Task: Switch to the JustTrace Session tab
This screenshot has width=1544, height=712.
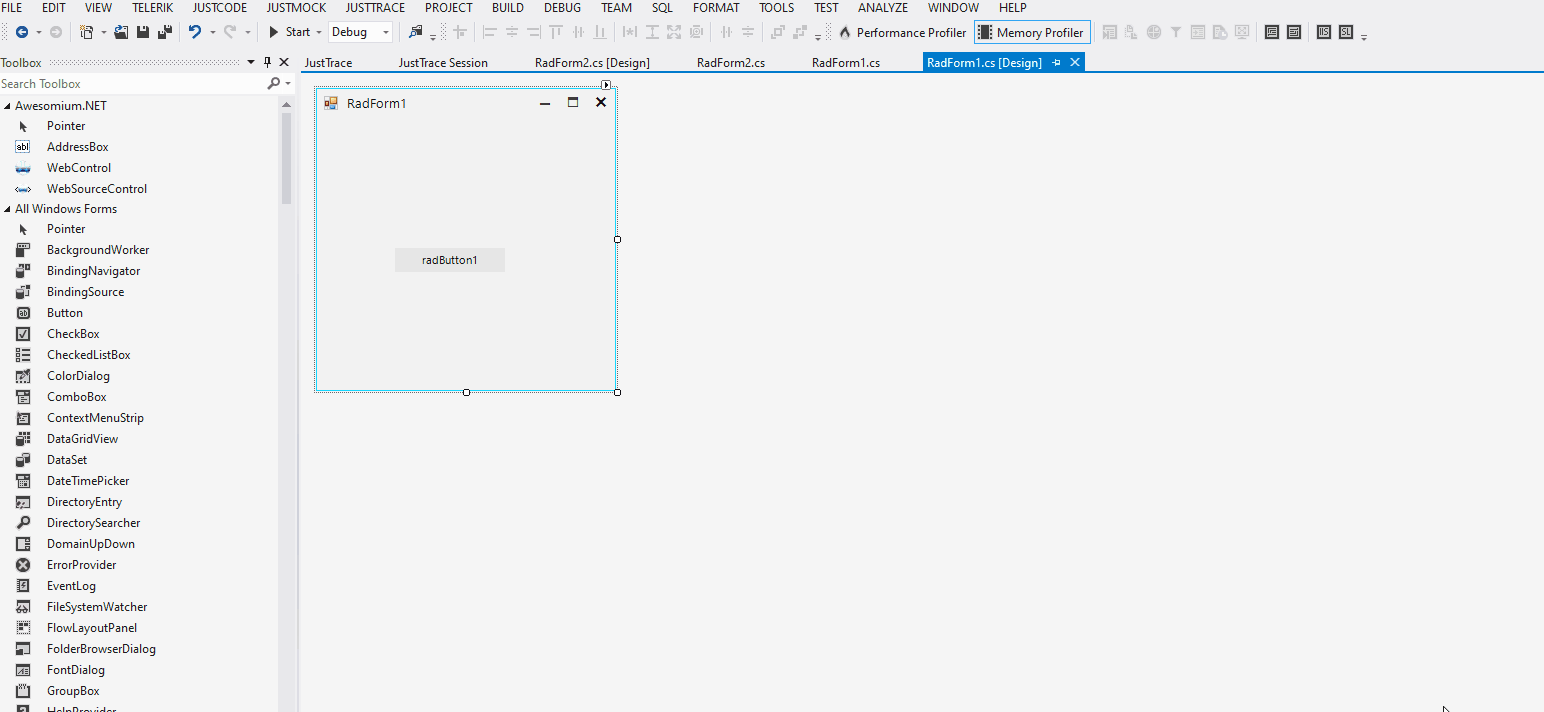Action: 443,62
